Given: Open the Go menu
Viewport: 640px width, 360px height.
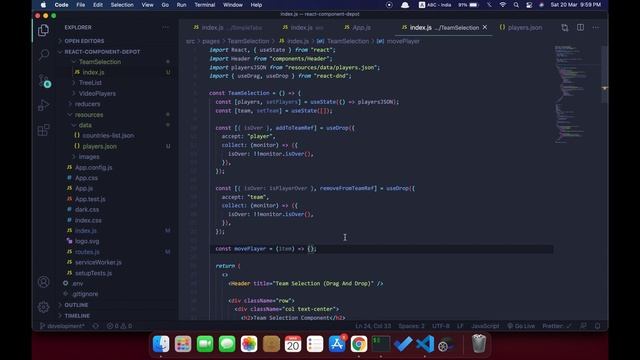Looking at the screenshot, I should (x=165, y=5).
